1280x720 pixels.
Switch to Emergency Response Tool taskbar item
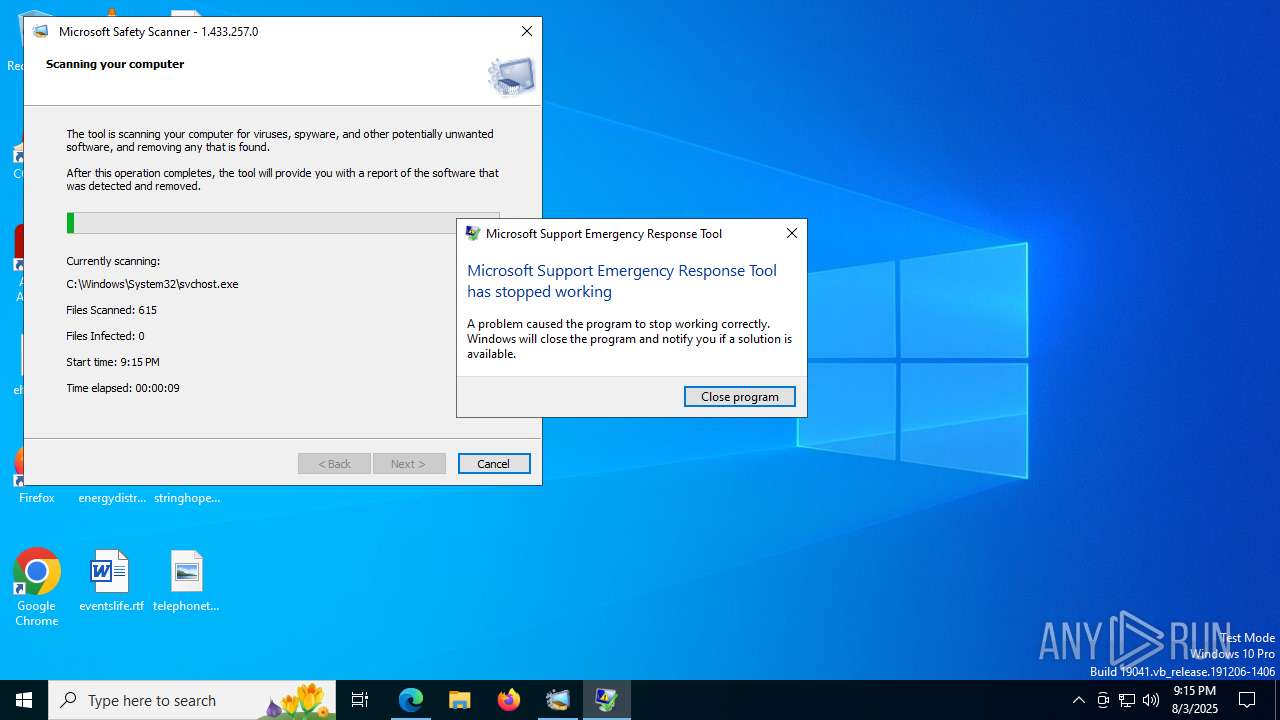point(607,700)
